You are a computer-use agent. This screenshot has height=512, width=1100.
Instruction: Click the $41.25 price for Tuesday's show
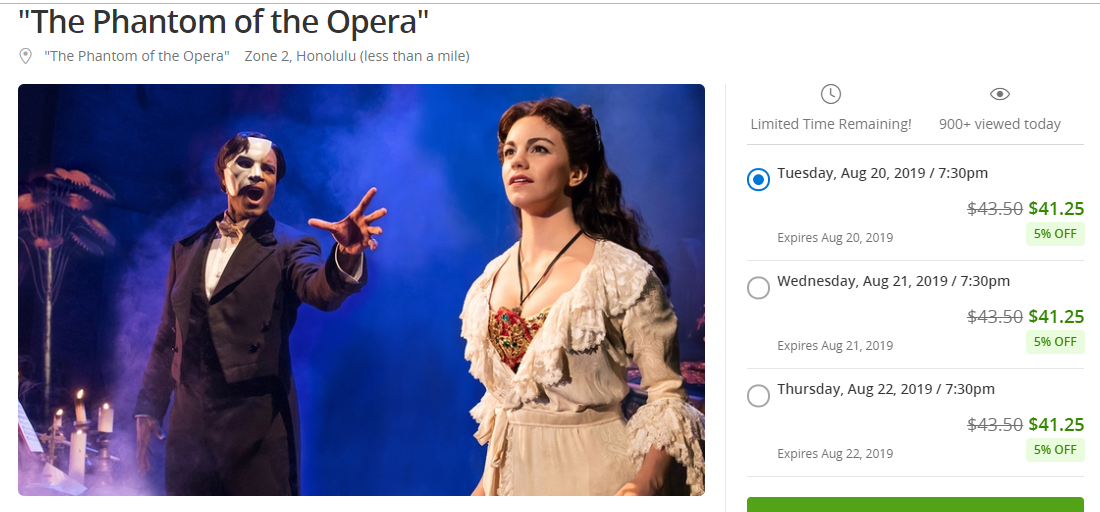[1056, 209]
